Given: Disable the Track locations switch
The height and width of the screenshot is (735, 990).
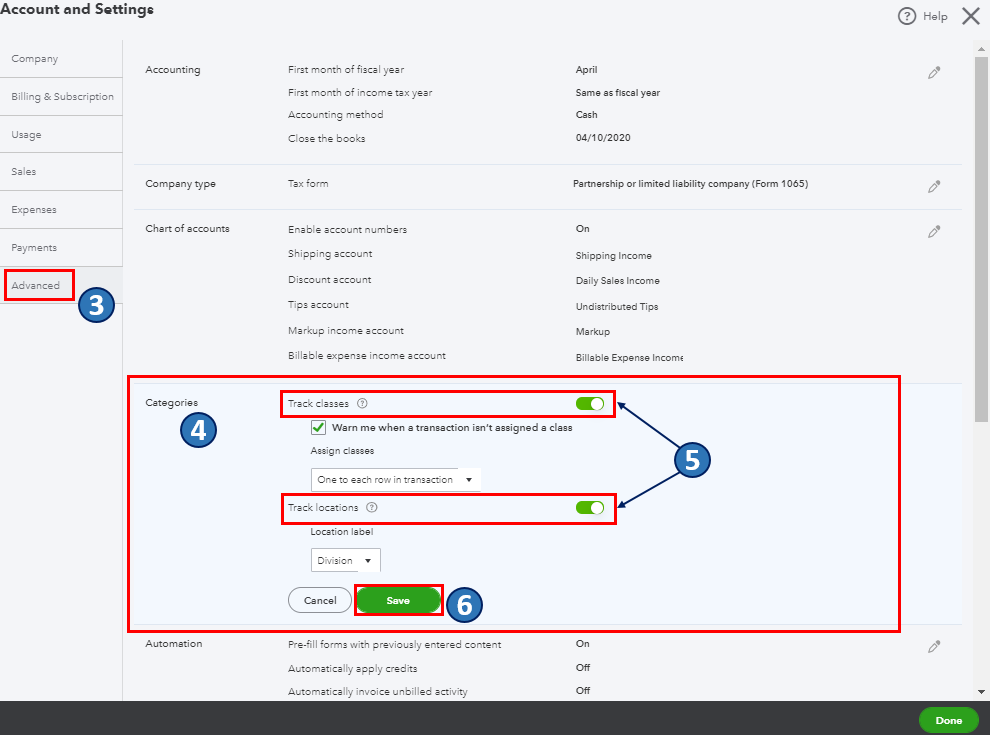Looking at the screenshot, I should click(x=590, y=508).
